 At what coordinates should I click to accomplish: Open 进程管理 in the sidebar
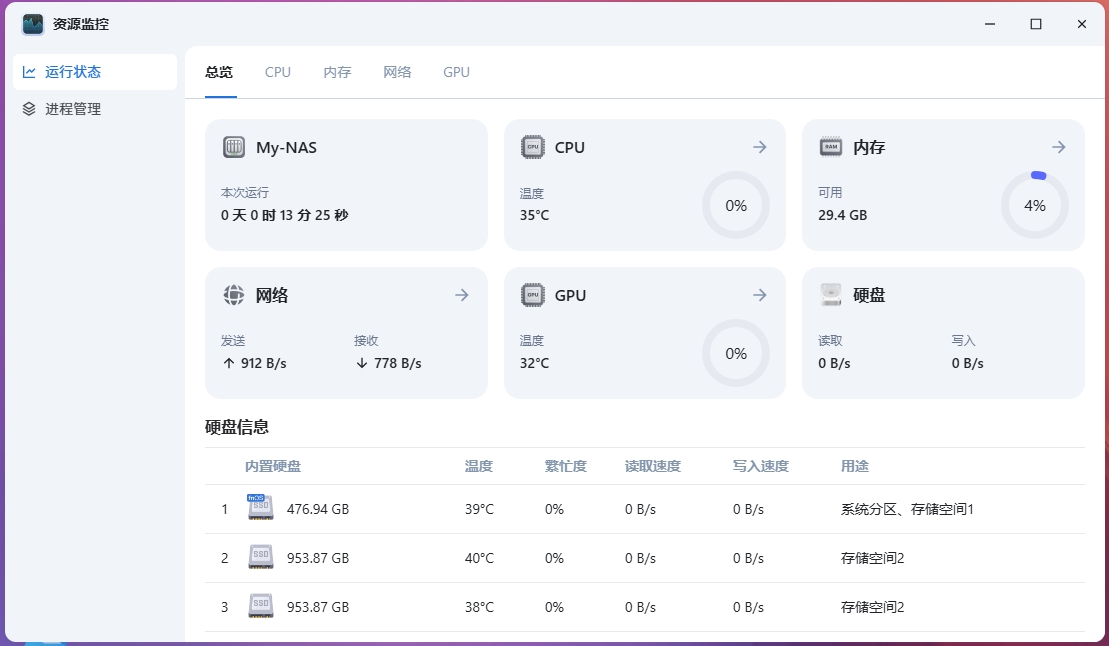(x=73, y=109)
